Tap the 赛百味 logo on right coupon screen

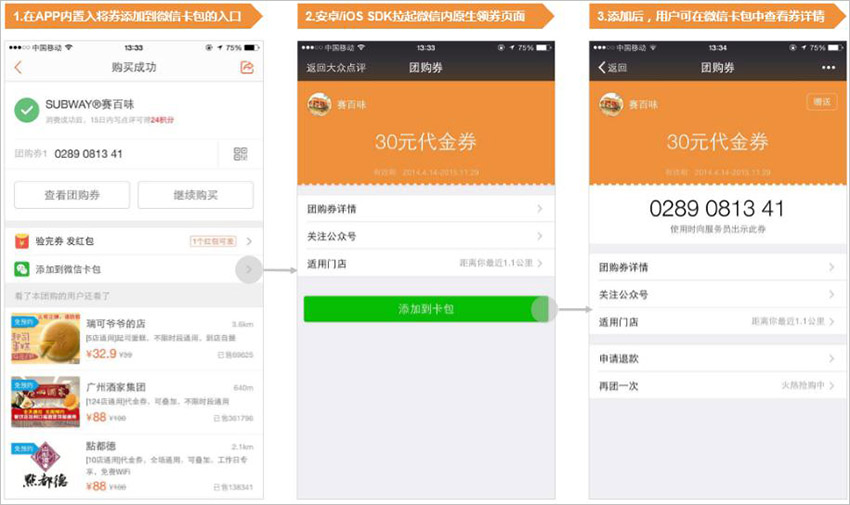611,104
